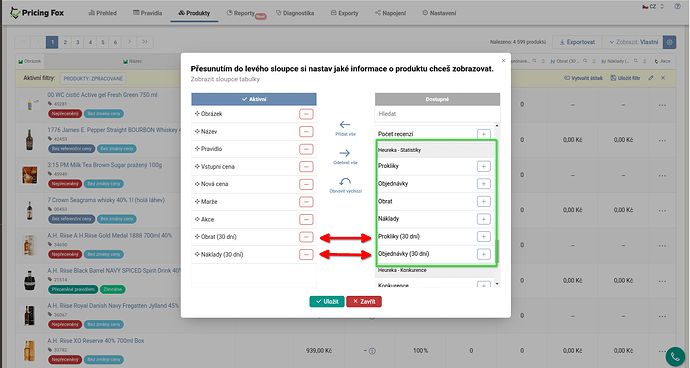The height and width of the screenshot is (368, 690).
Task: Click the Odebrat vše right arrow icon
Action: click(345, 153)
